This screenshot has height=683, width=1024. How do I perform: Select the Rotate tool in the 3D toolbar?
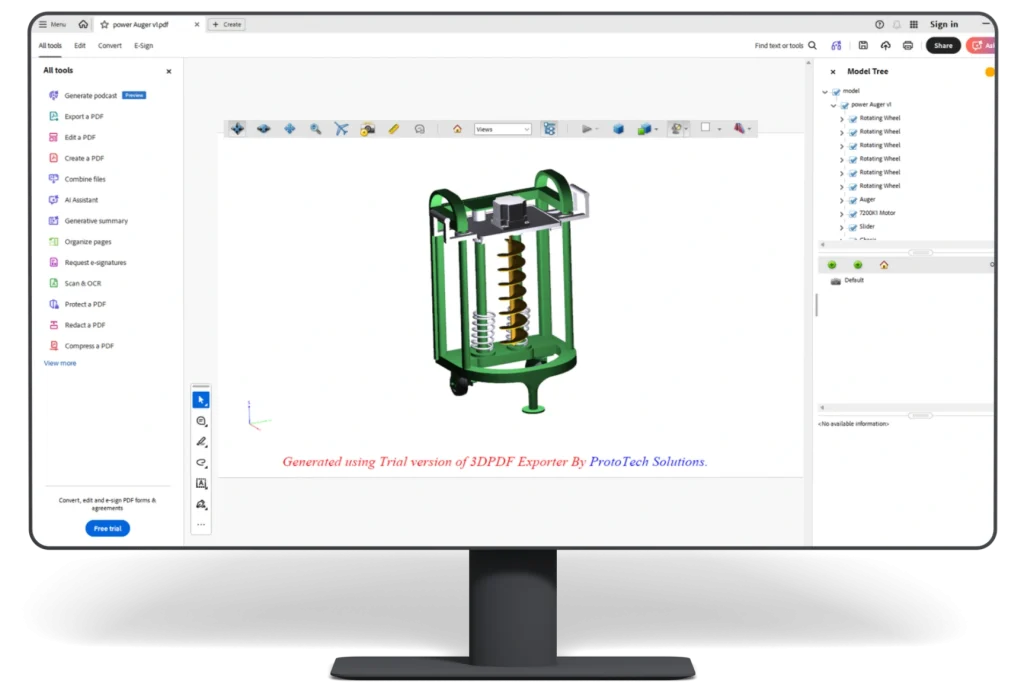coord(236,128)
